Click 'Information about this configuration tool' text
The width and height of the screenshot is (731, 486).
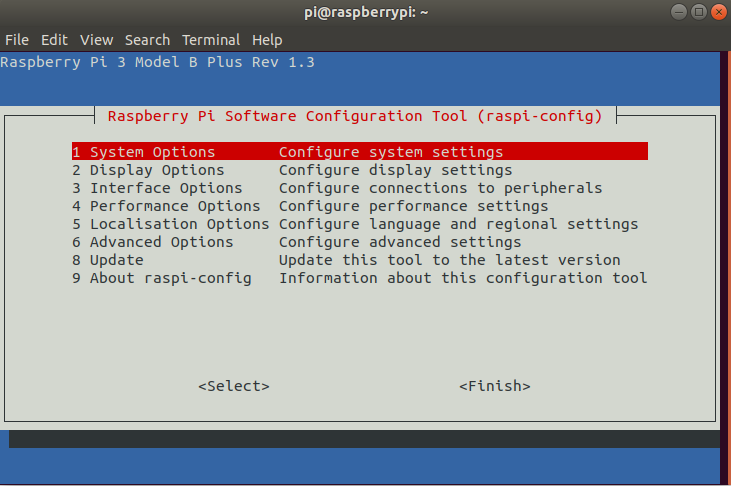pos(463,278)
